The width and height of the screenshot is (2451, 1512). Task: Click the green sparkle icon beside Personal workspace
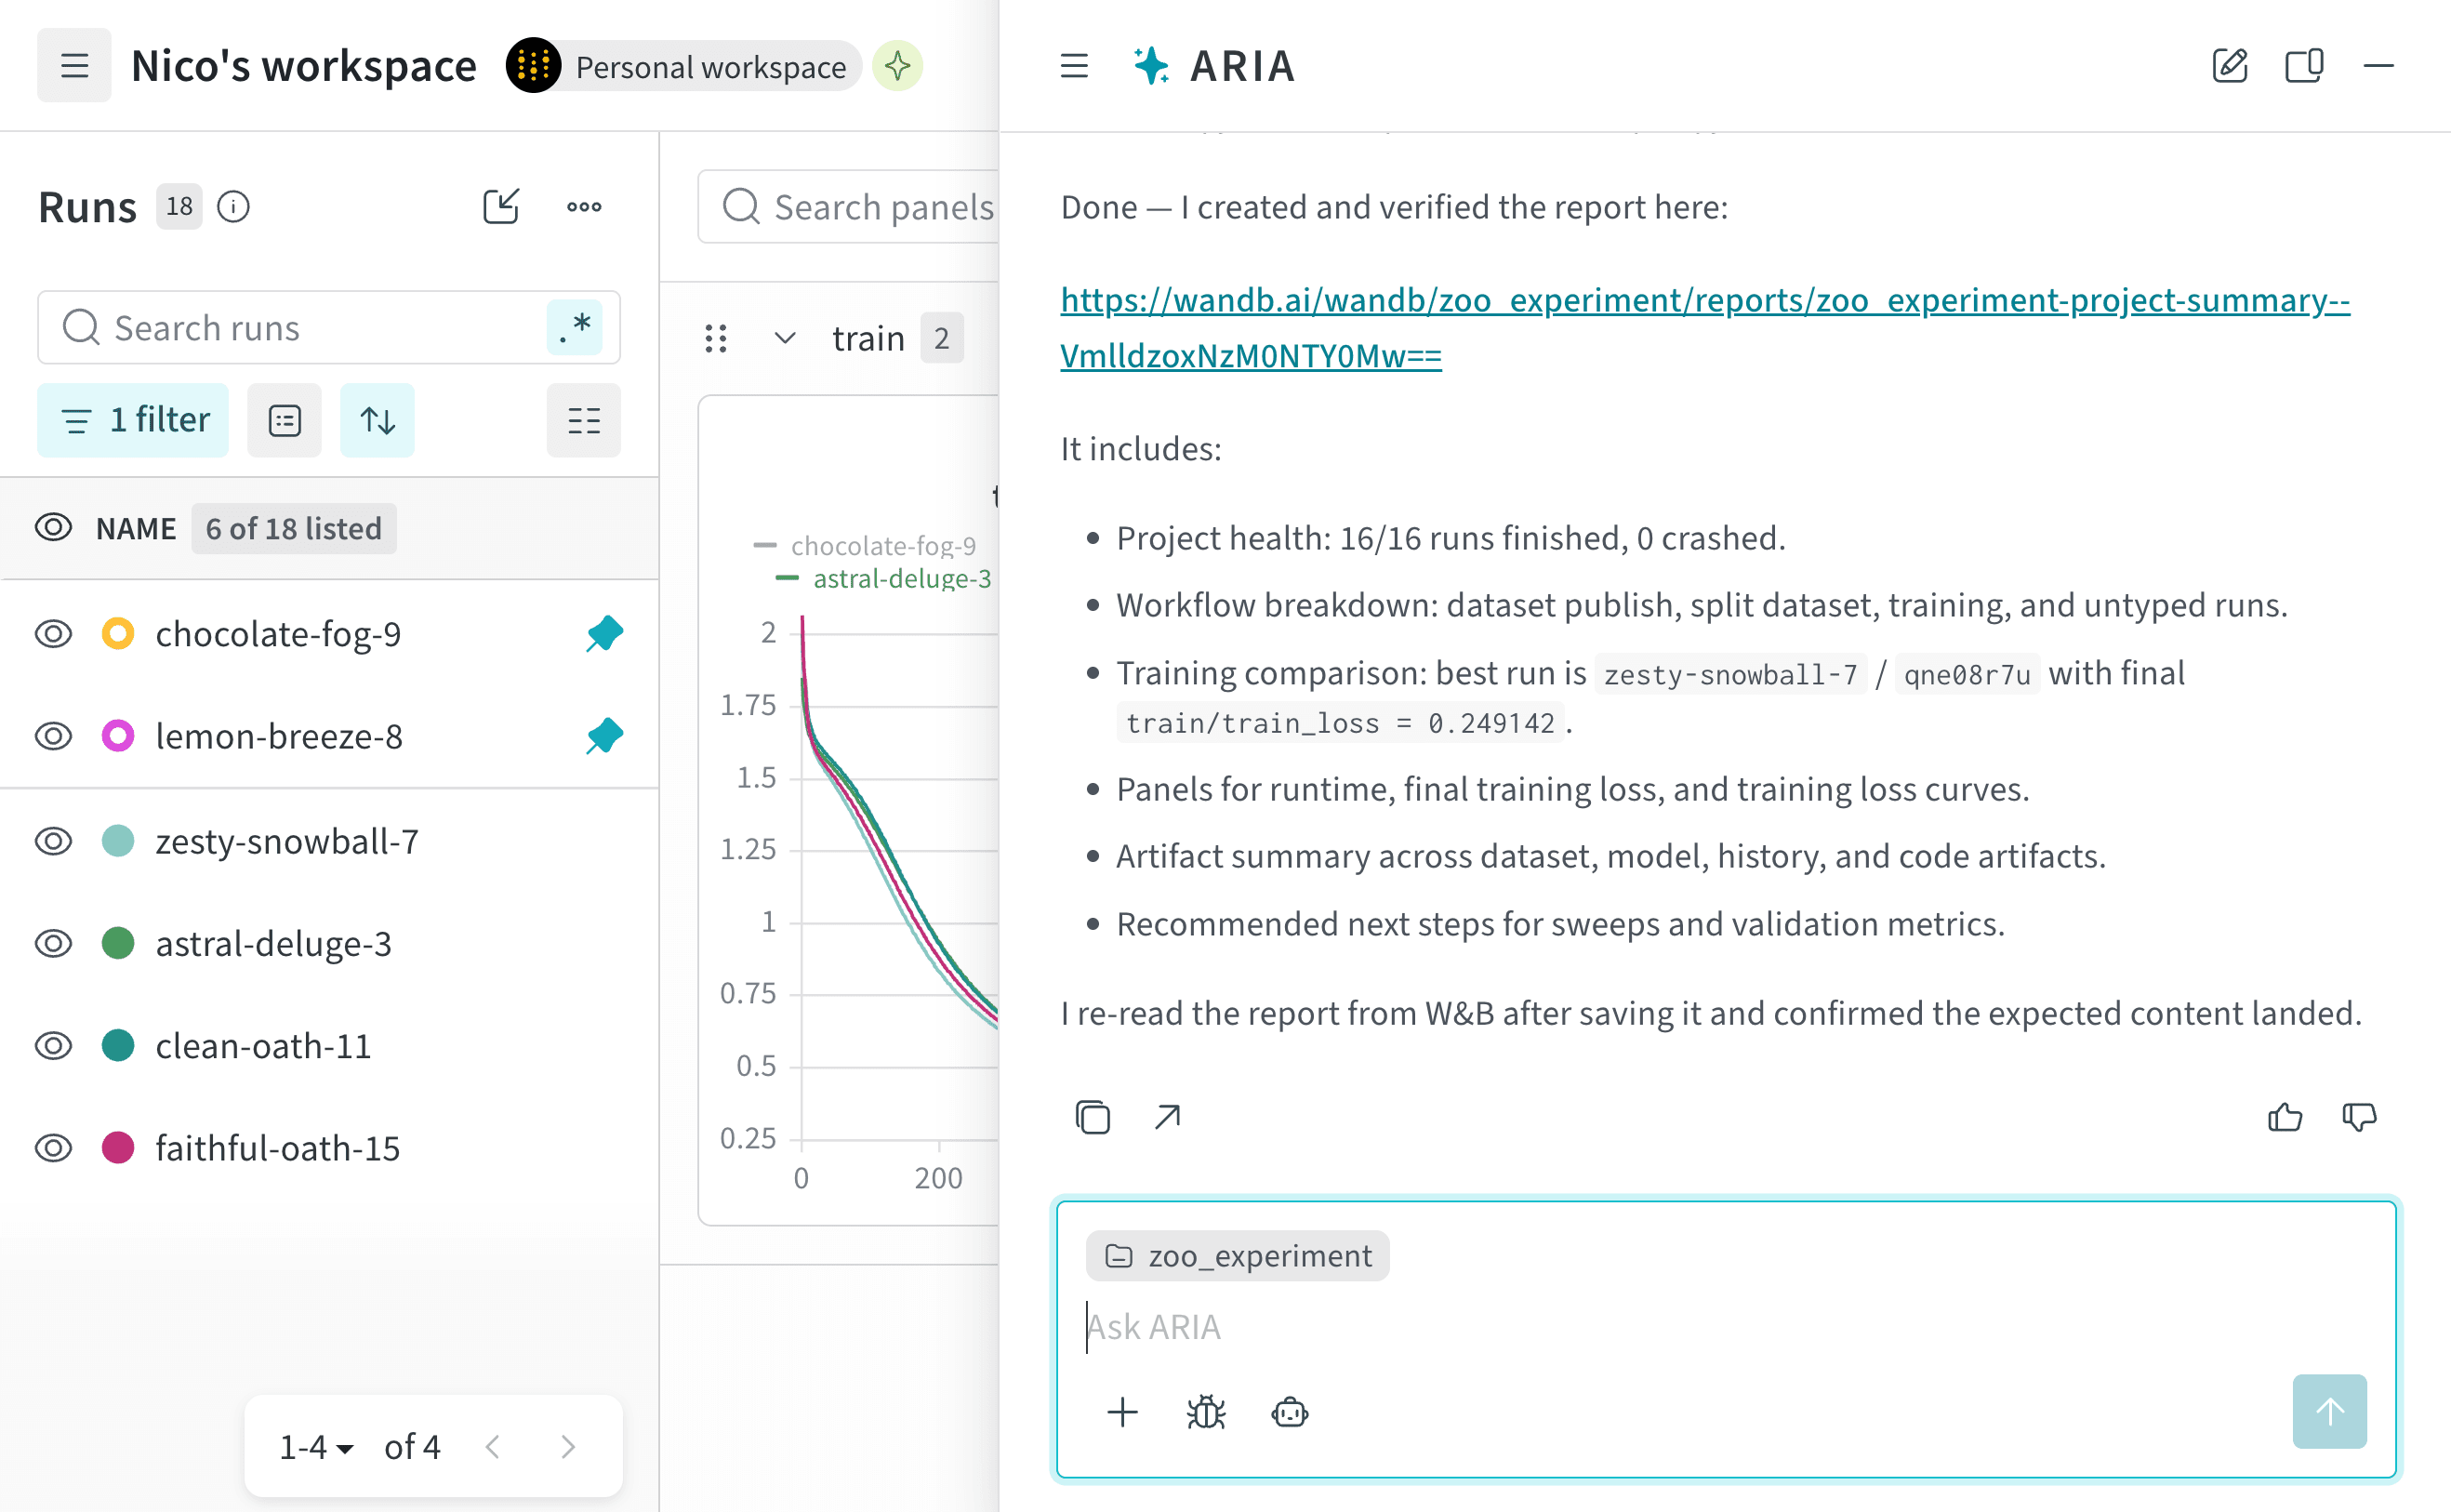[897, 66]
